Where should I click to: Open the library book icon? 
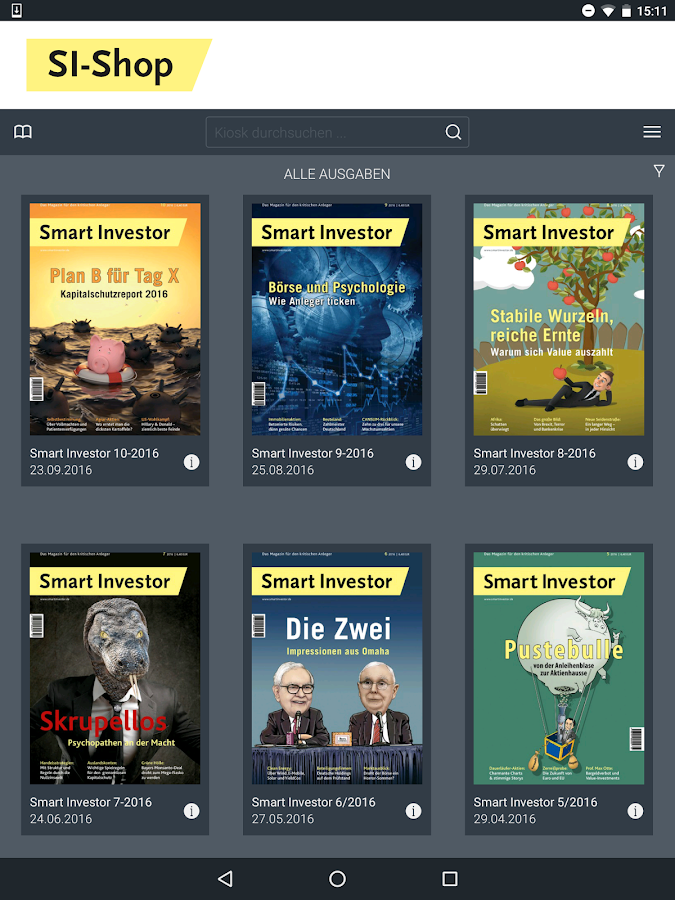23,132
